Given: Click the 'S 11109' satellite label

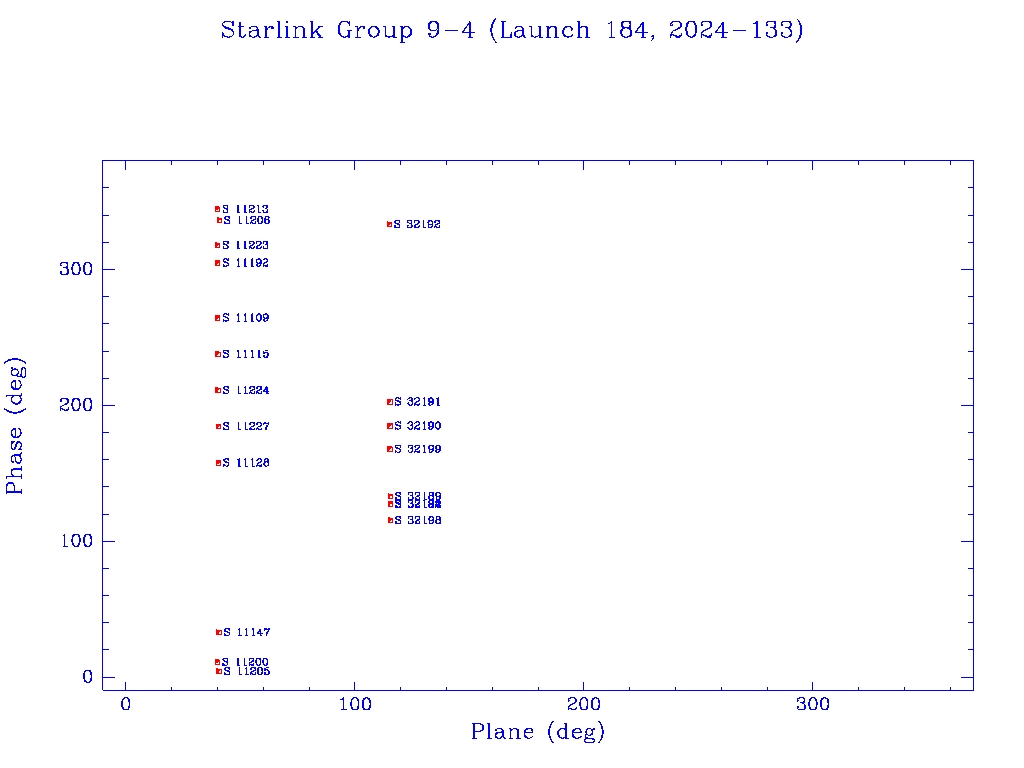Looking at the screenshot, I should pyautogui.click(x=246, y=317).
